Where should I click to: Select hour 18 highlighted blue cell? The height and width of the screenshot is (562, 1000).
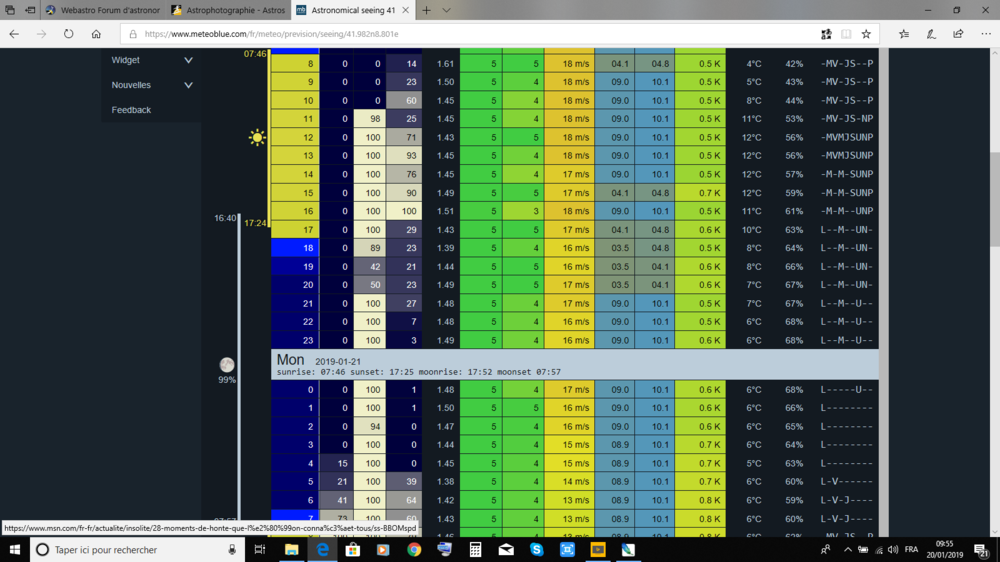tap(295, 248)
